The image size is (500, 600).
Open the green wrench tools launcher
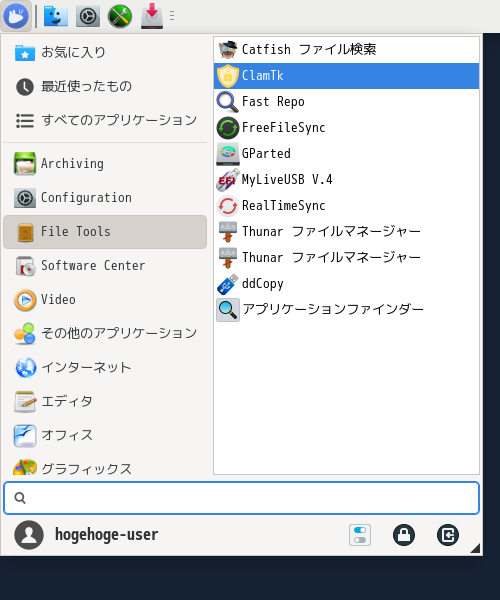click(120, 16)
